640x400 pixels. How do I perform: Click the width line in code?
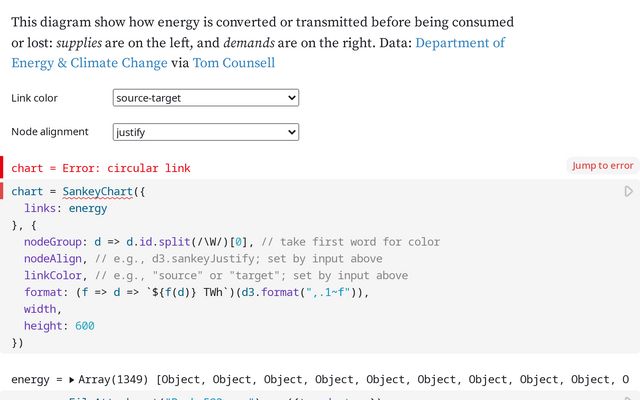tap(42, 310)
